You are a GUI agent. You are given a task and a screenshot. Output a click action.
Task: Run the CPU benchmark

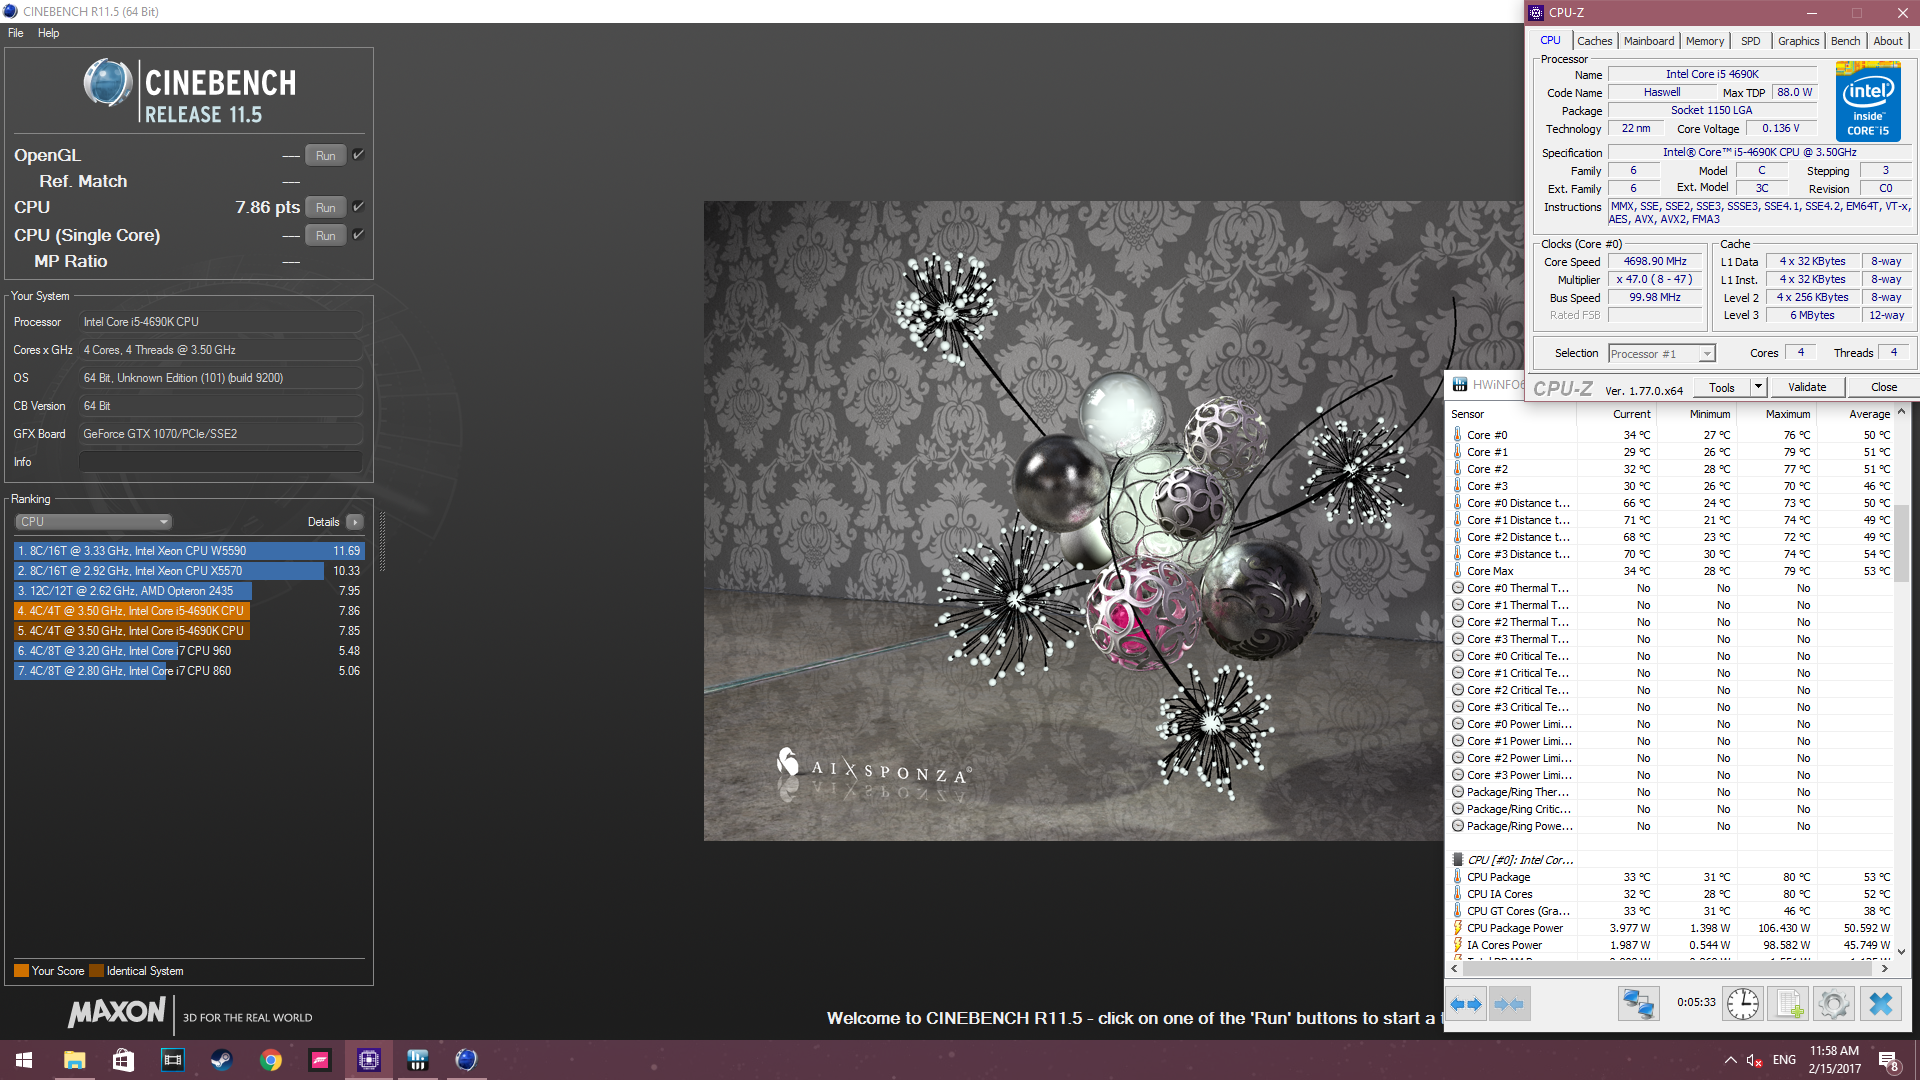(325, 208)
